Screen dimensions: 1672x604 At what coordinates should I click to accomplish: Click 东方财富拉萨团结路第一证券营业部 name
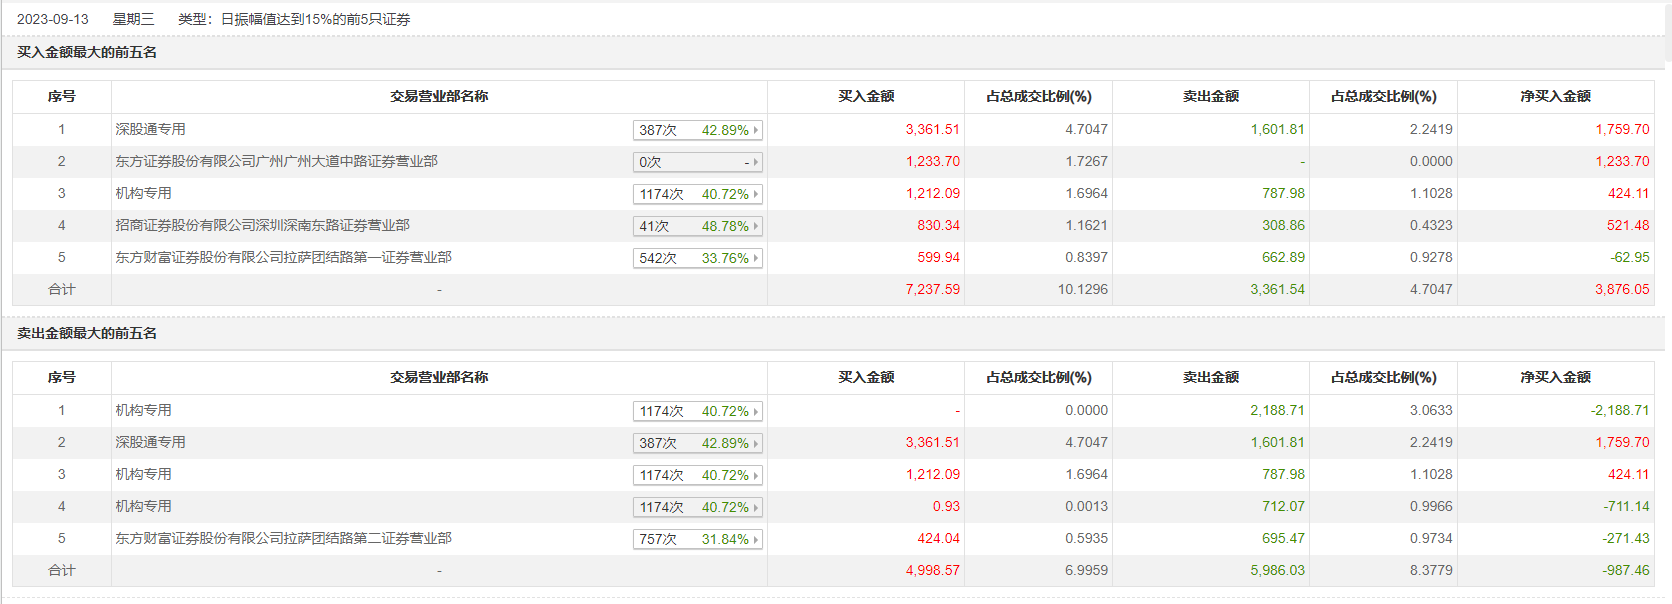click(x=283, y=257)
